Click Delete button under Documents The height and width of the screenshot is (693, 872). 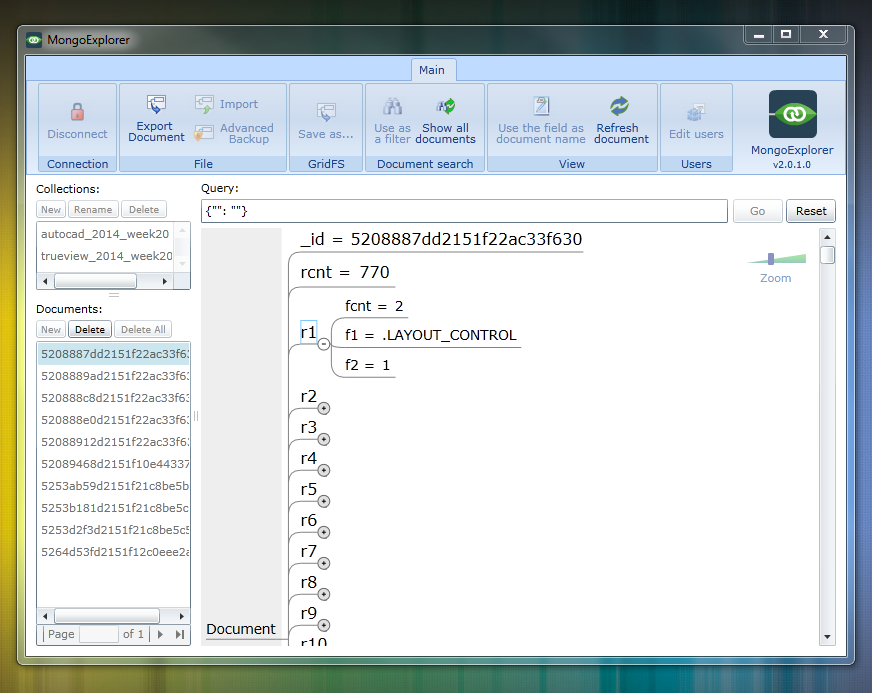coord(90,329)
